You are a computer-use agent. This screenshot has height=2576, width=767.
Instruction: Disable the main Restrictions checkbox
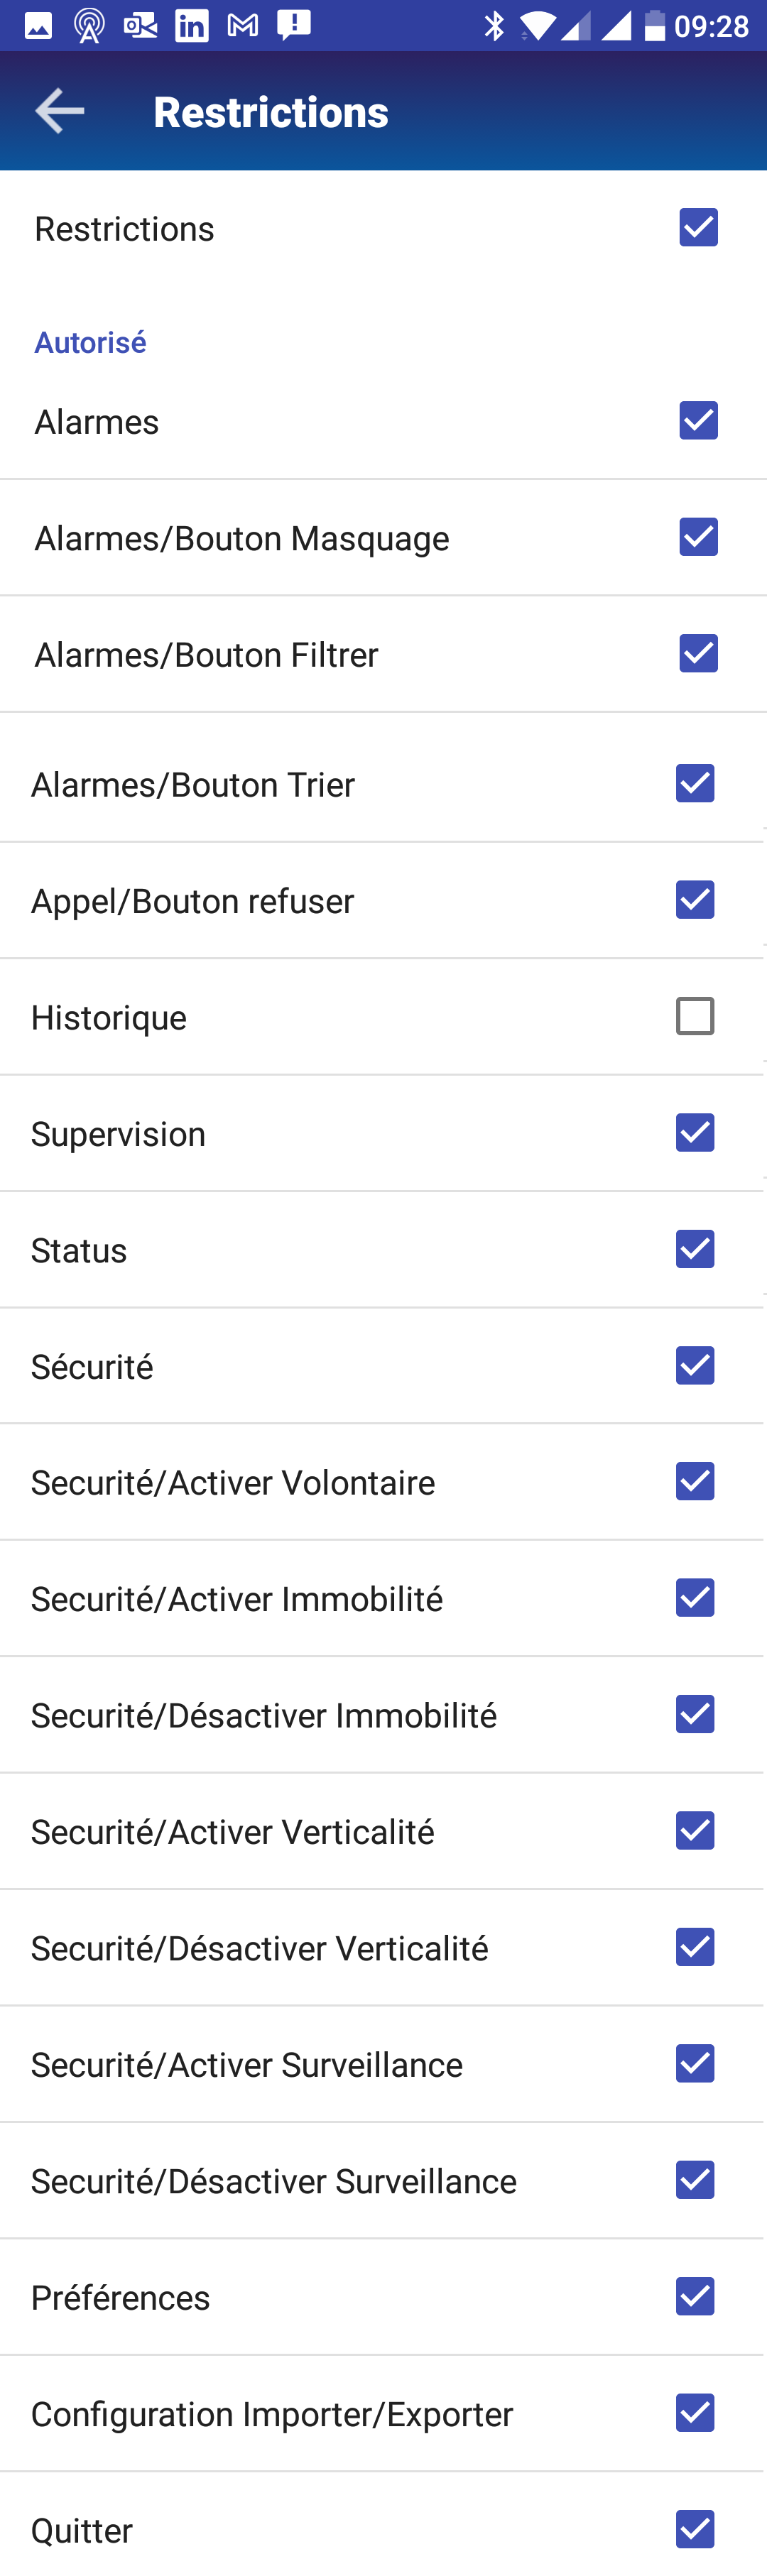(698, 228)
